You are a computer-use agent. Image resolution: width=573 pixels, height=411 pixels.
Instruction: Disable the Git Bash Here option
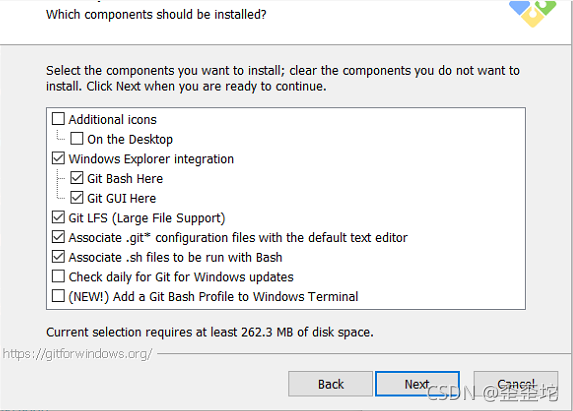[x=77, y=178]
